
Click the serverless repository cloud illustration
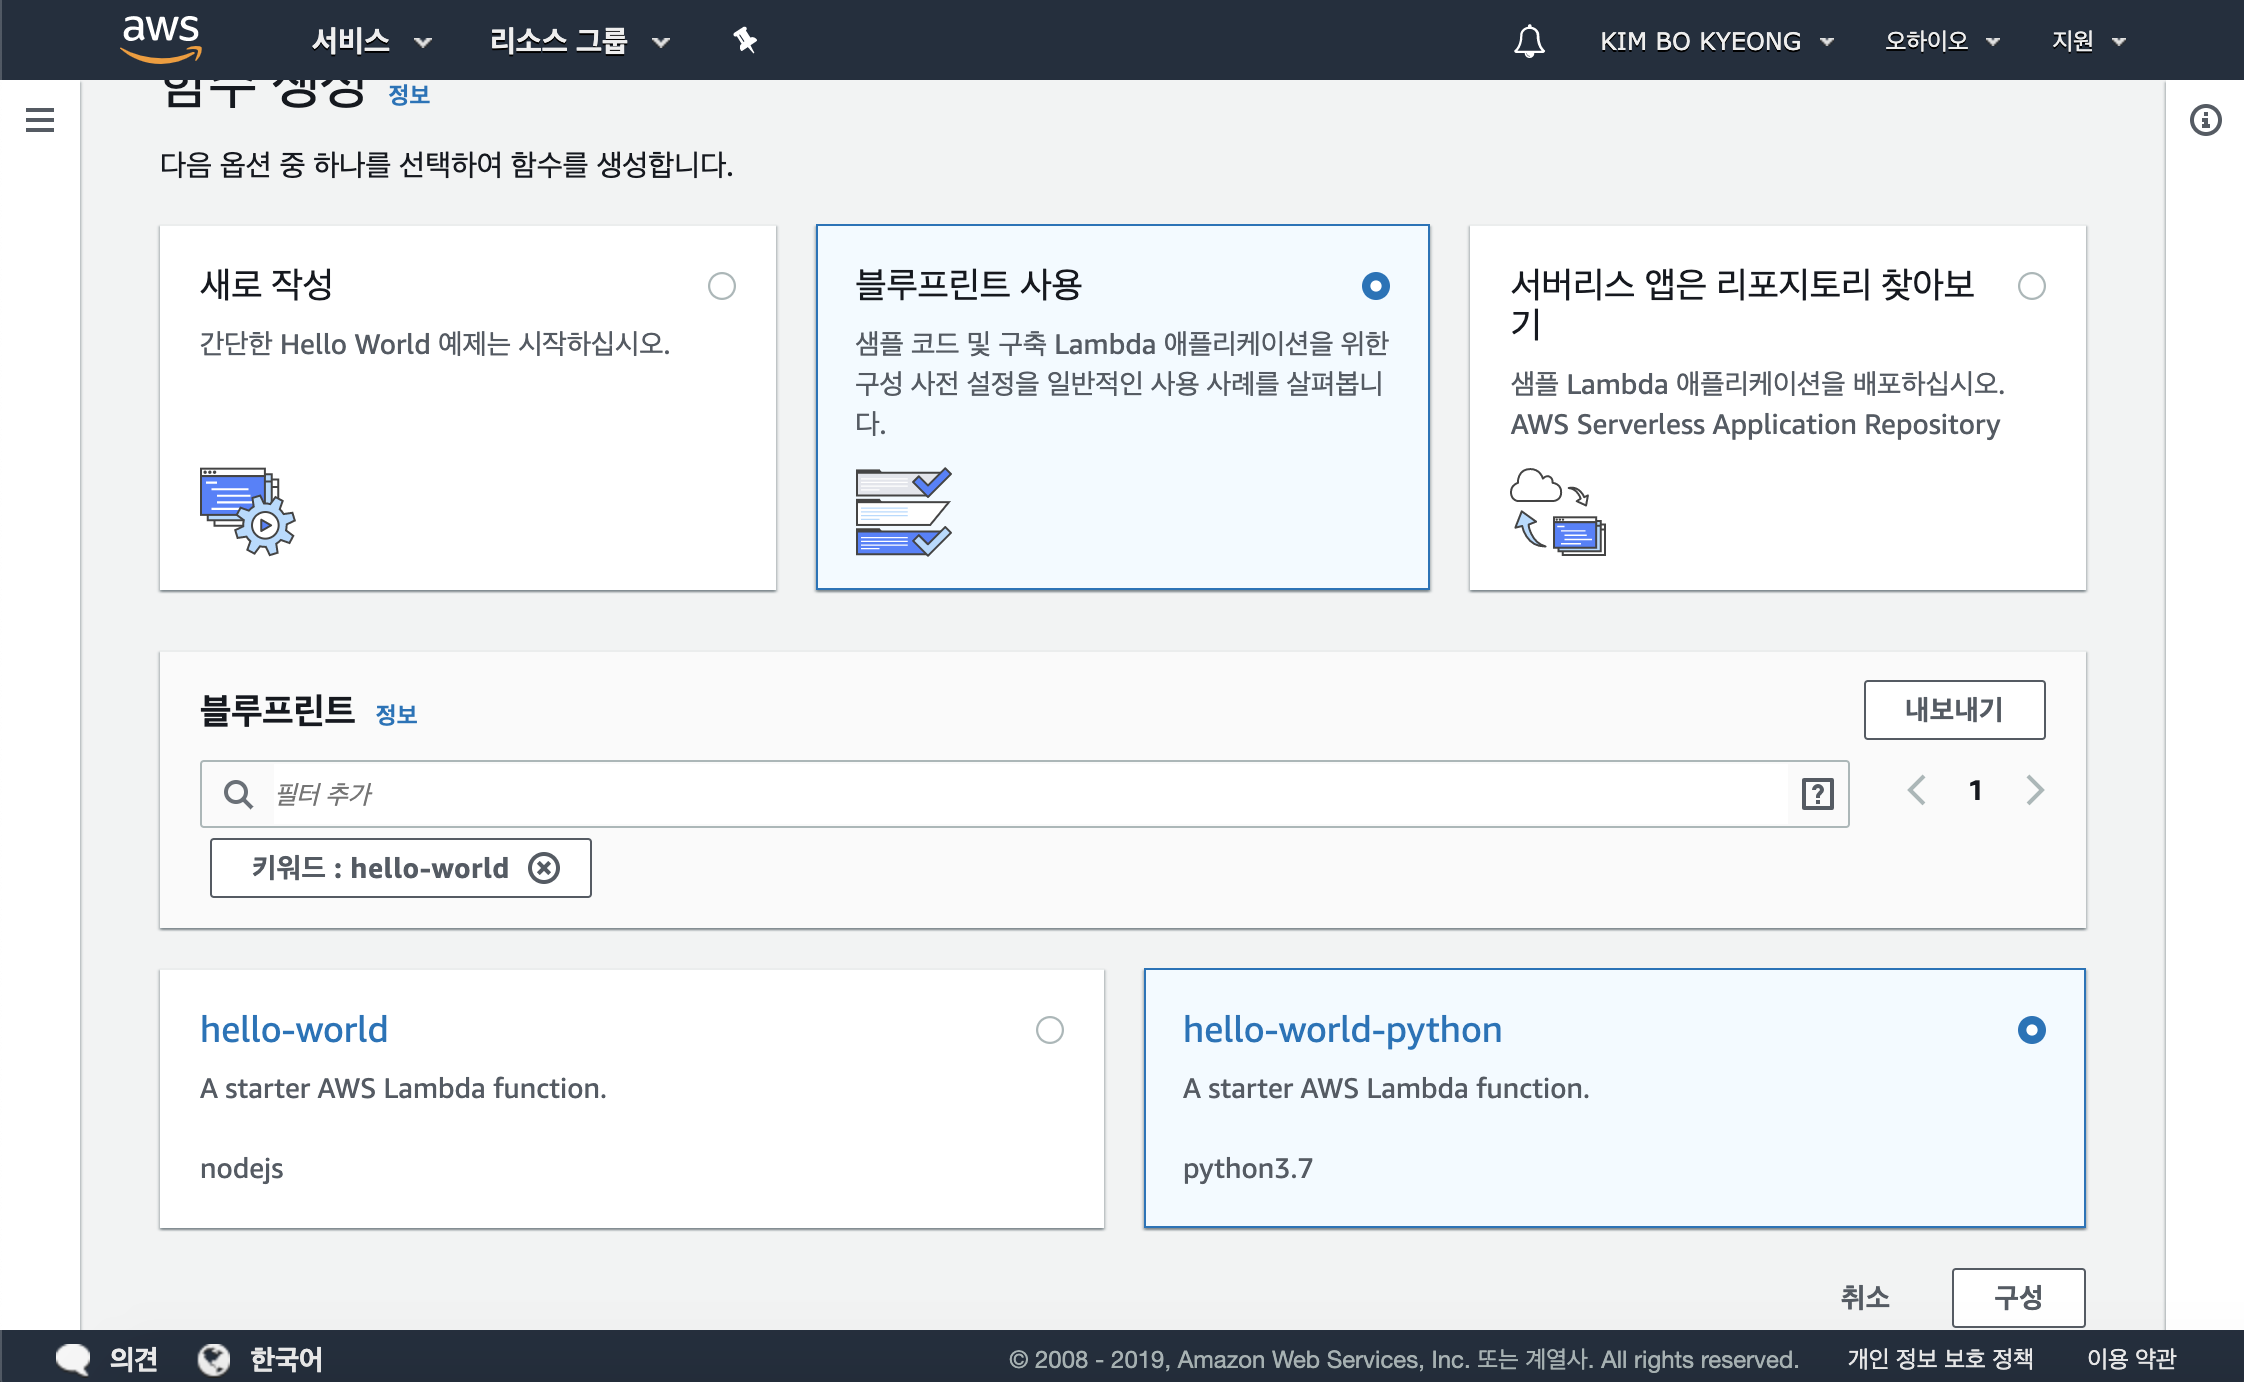pos(1558,511)
